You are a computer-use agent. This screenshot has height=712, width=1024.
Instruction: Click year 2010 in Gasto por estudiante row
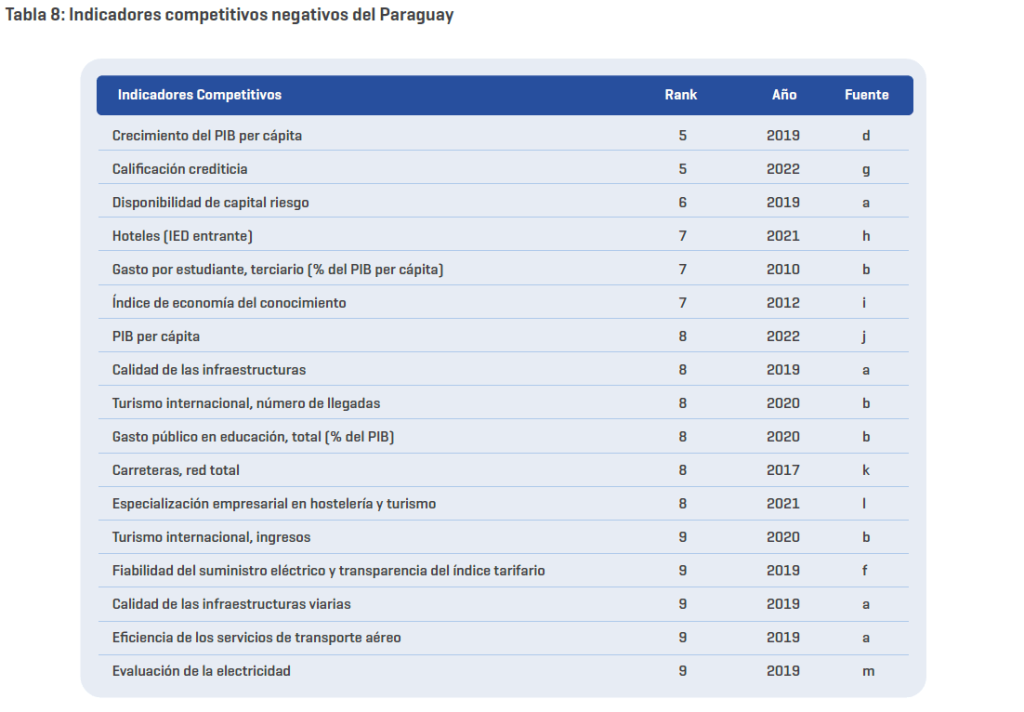(783, 269)
